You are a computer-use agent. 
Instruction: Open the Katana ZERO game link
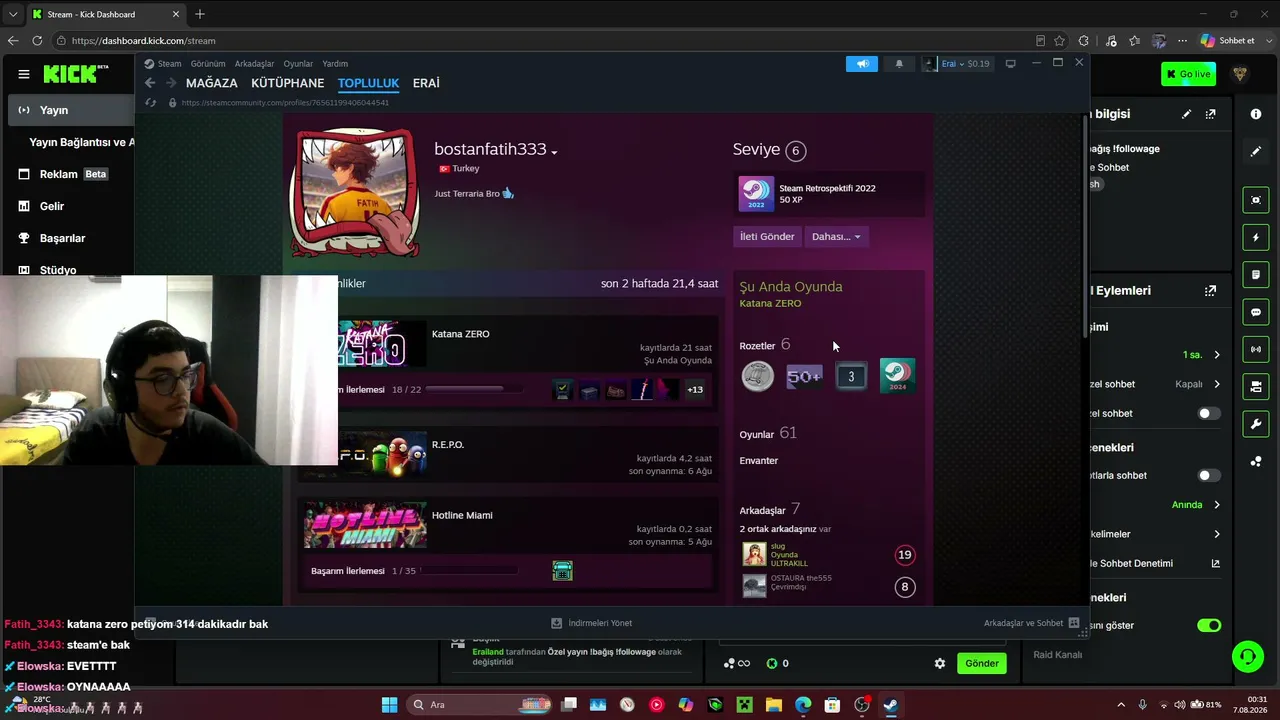(x=461, y=334)
